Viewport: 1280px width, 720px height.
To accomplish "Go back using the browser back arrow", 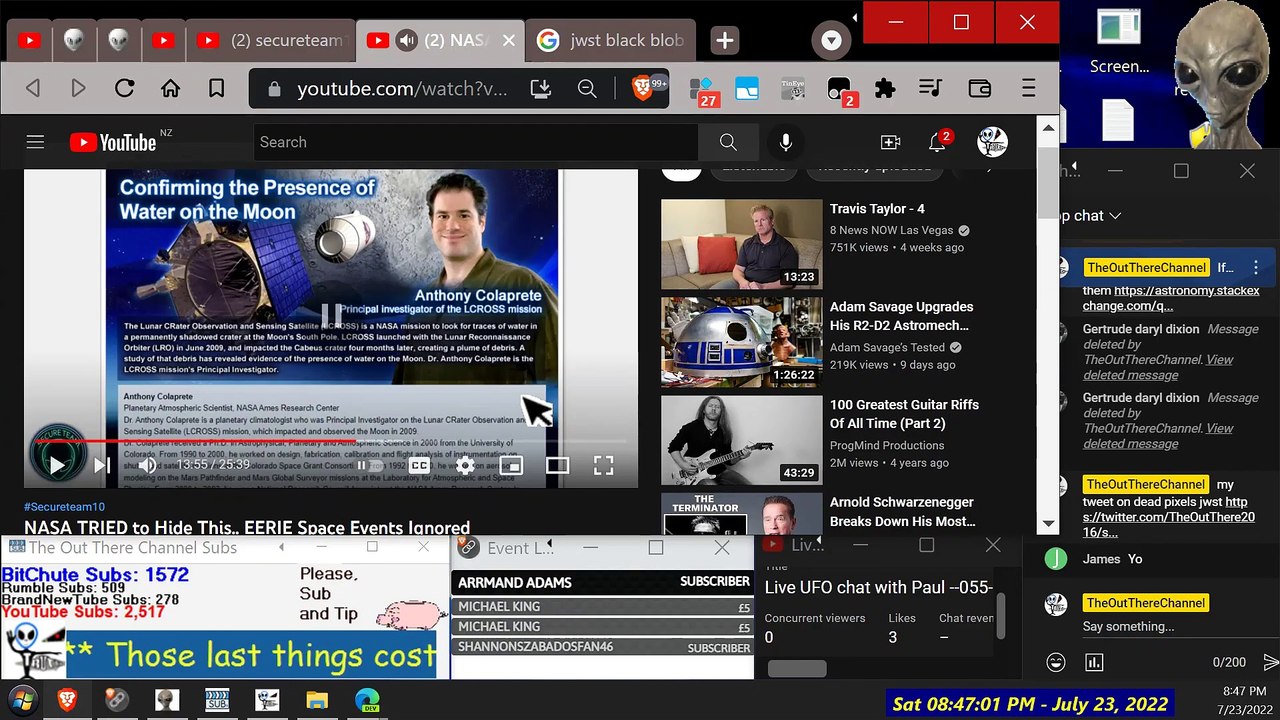I will click(33, 89).
